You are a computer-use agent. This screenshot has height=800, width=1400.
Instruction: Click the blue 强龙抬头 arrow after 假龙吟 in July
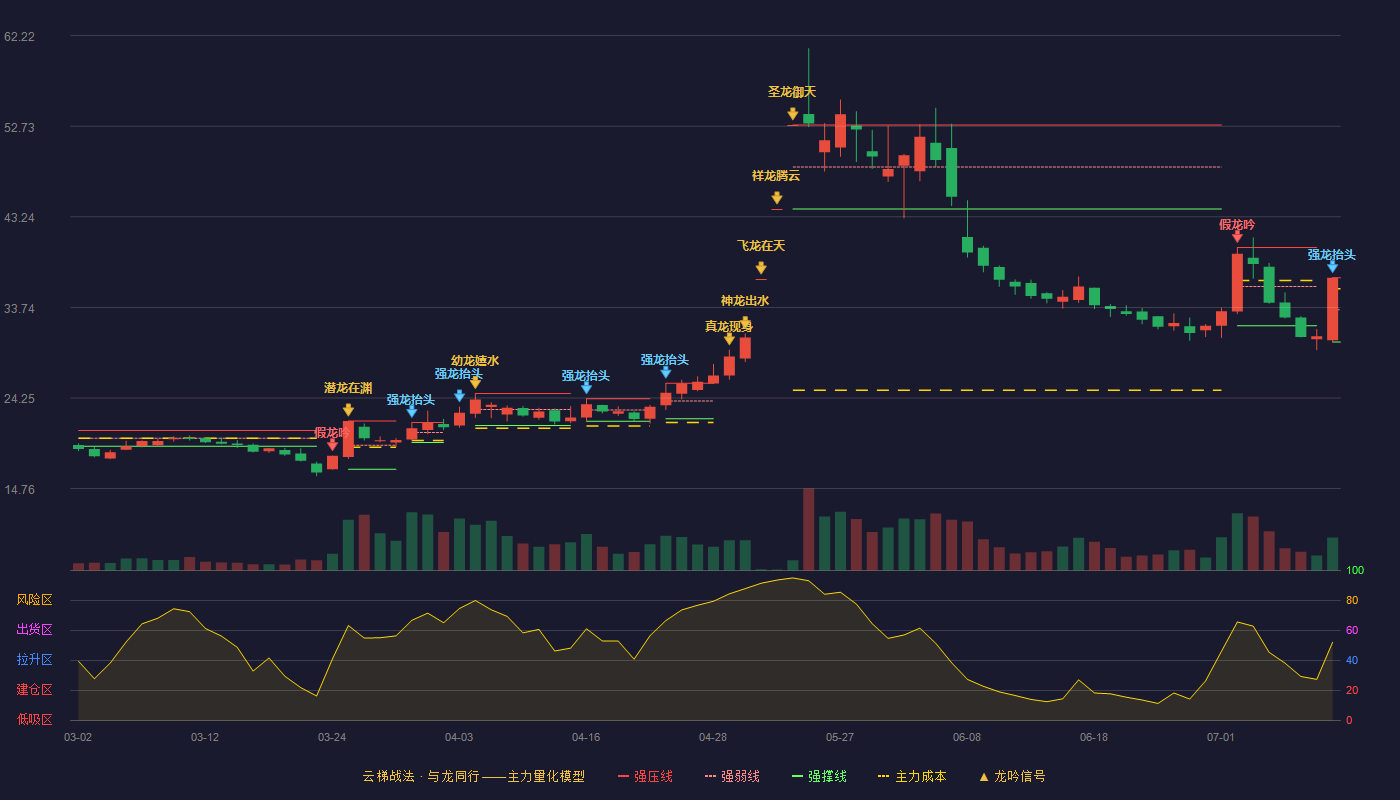point(1332,266)
